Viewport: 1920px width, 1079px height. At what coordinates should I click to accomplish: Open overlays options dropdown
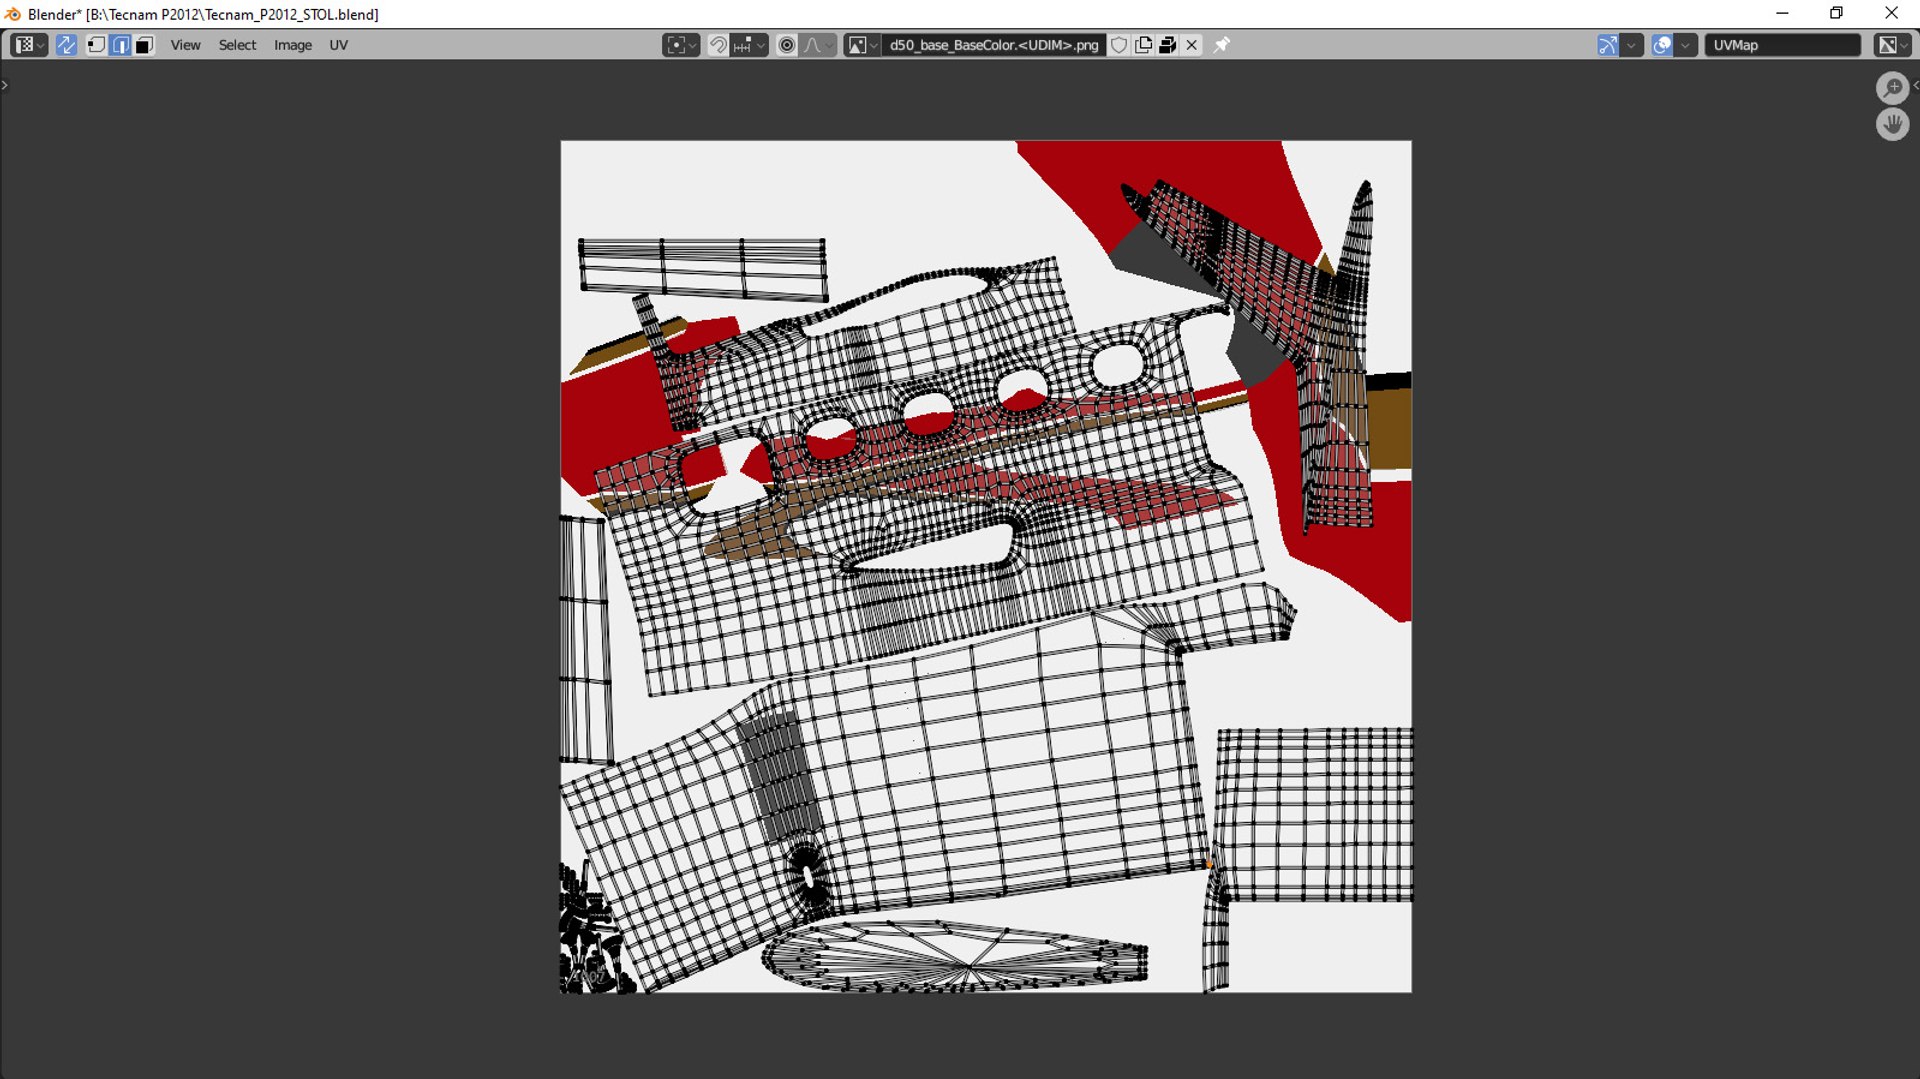(x=1686, y=45)
